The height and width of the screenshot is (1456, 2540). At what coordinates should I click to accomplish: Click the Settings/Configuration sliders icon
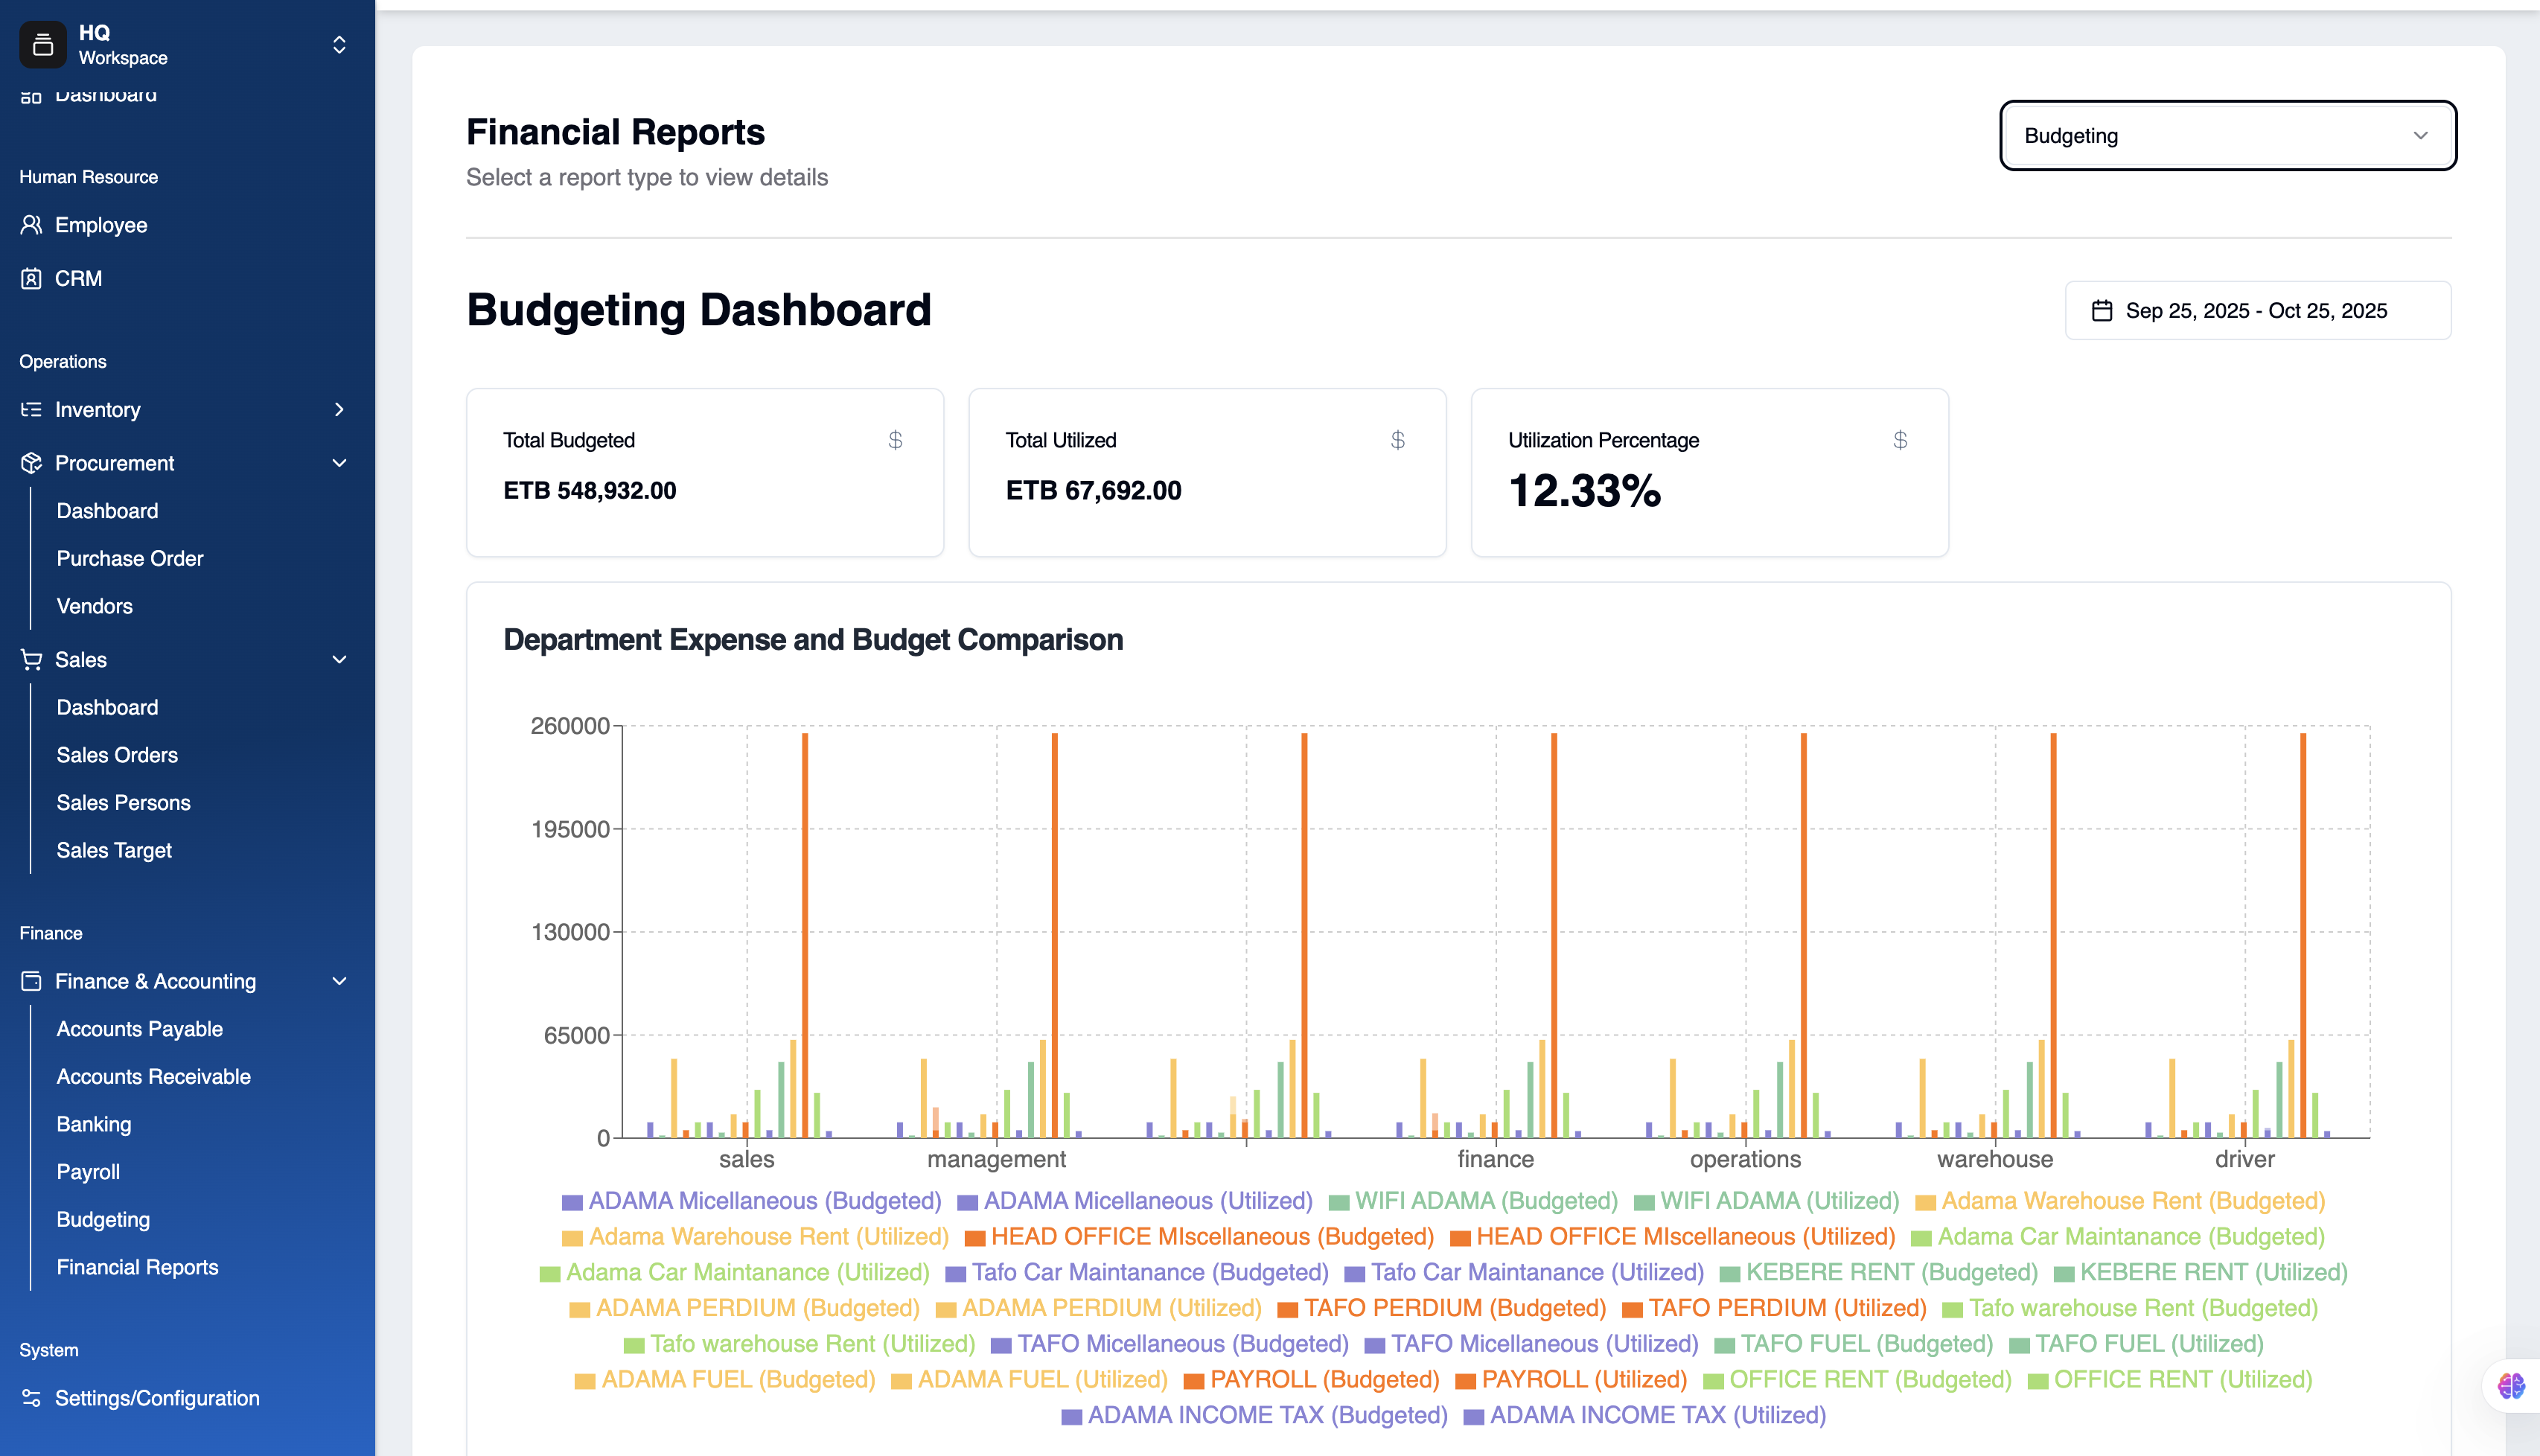31,1398
